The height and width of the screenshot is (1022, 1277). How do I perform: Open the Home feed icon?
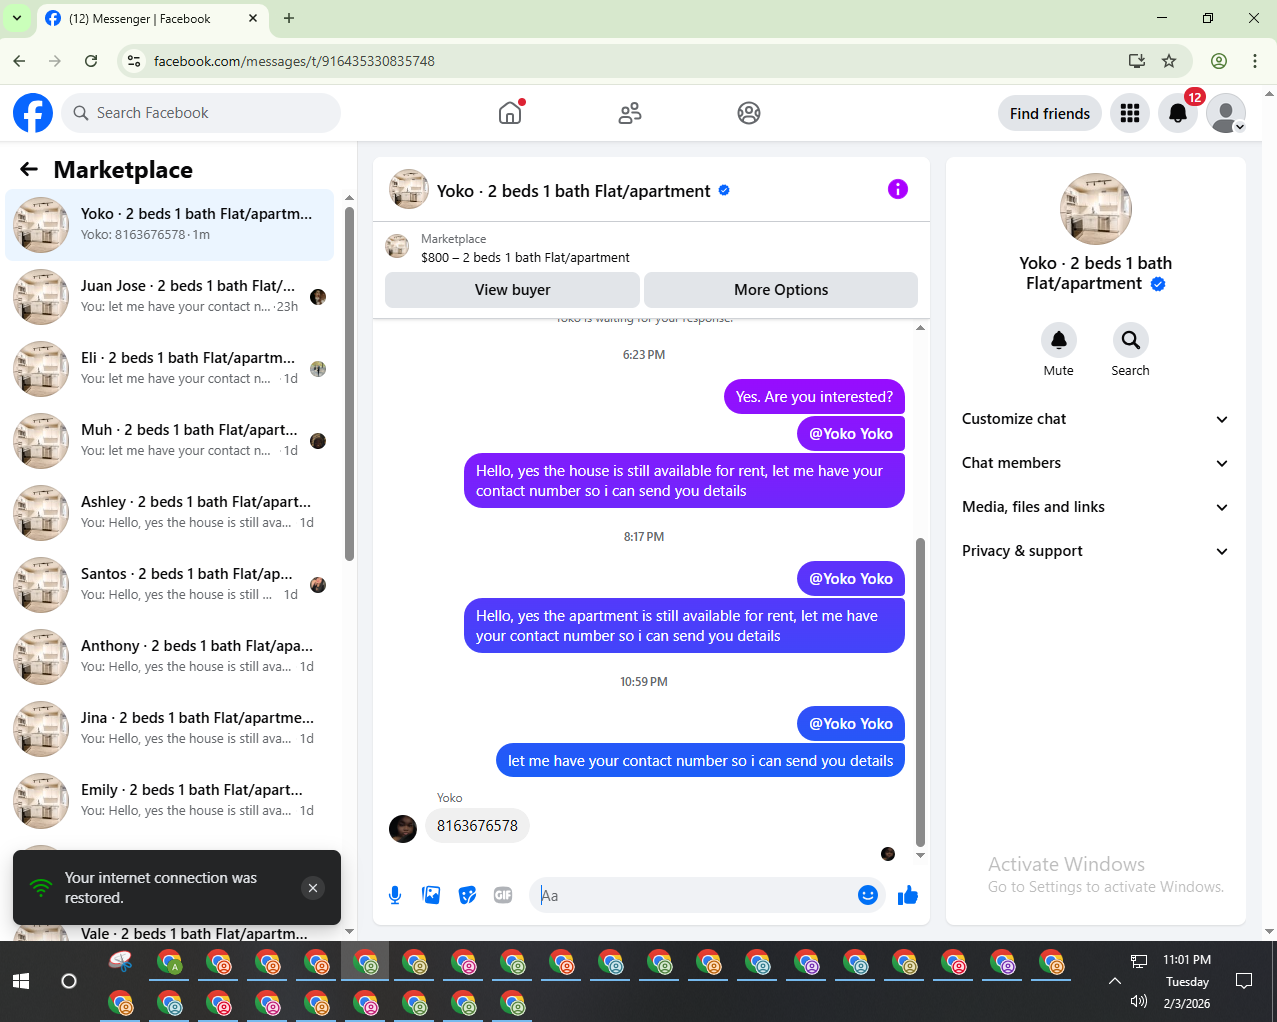coord(510,113)
